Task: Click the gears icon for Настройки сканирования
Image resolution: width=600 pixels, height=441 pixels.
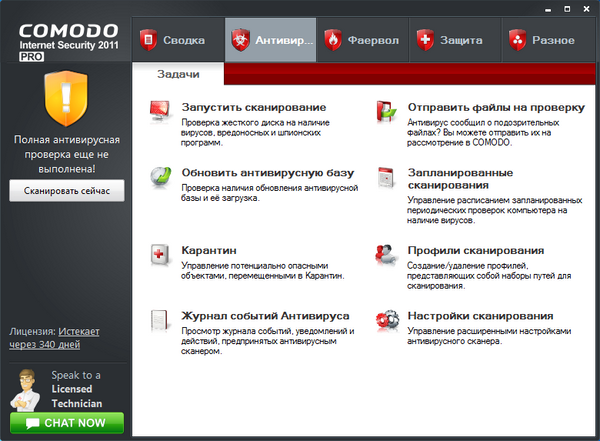Action: 386,320
